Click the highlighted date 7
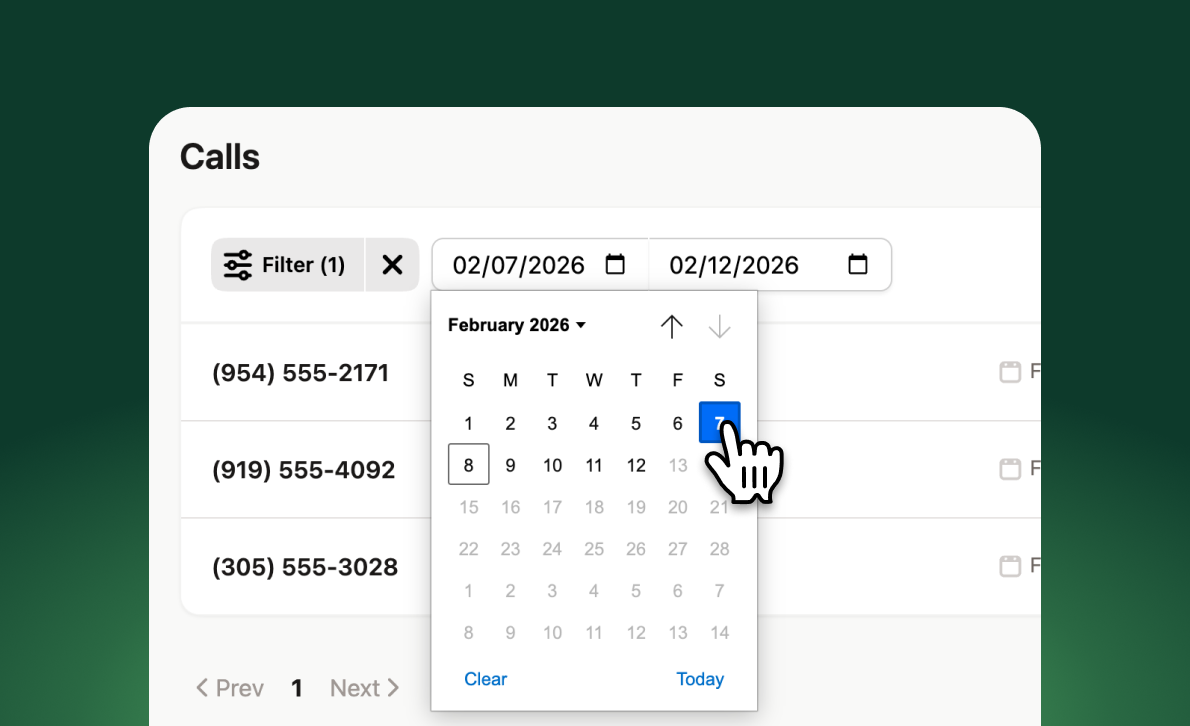Screen dimensions: 1190x726 (719, 422)
